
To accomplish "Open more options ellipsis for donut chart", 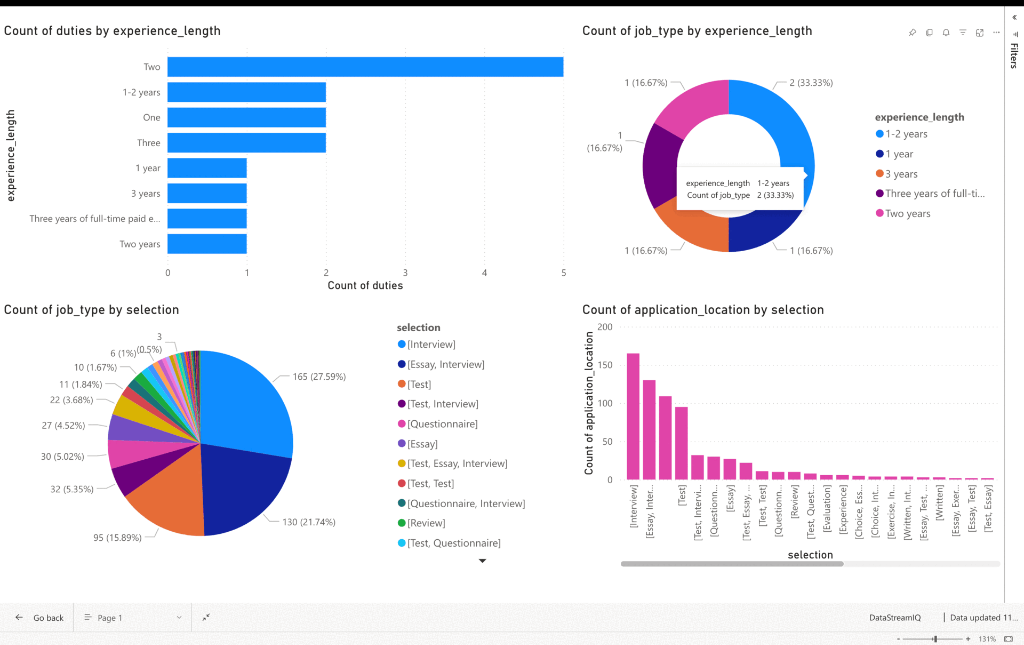I will [996, 33].
